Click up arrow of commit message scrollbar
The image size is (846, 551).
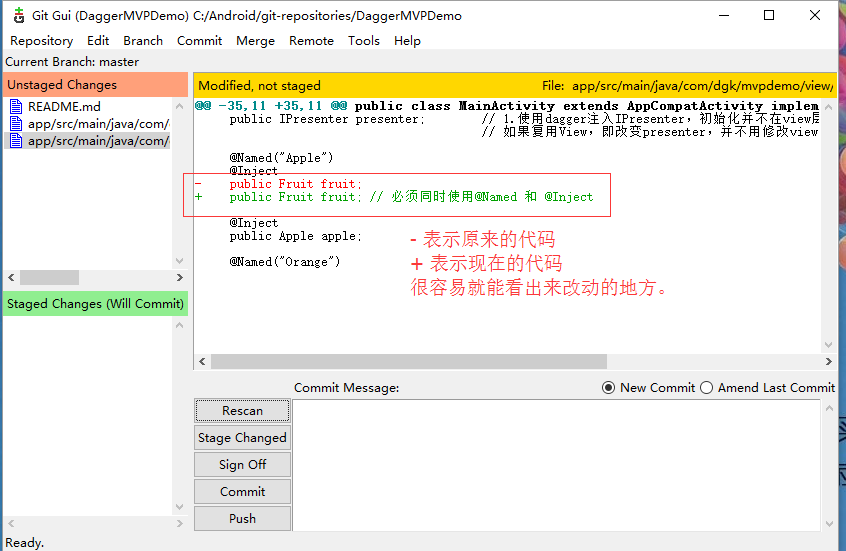(x=829, y=408)
